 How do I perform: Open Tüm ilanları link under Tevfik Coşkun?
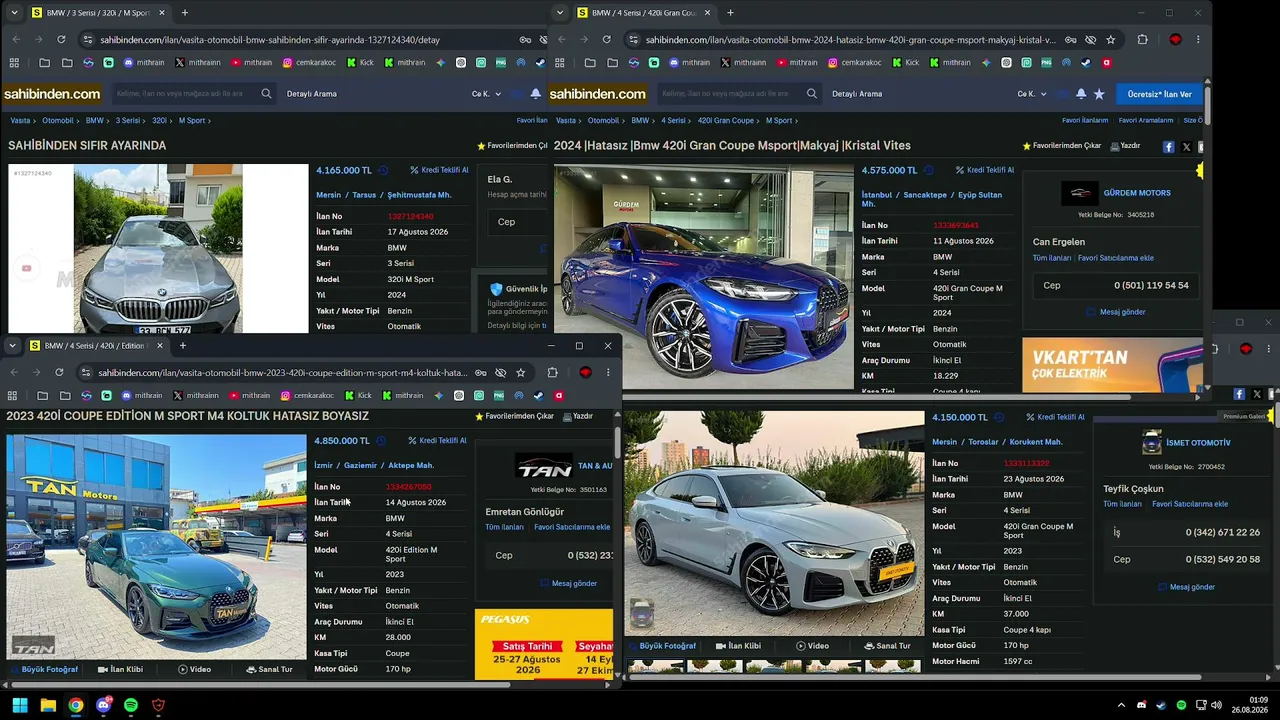coord(1122,504)
